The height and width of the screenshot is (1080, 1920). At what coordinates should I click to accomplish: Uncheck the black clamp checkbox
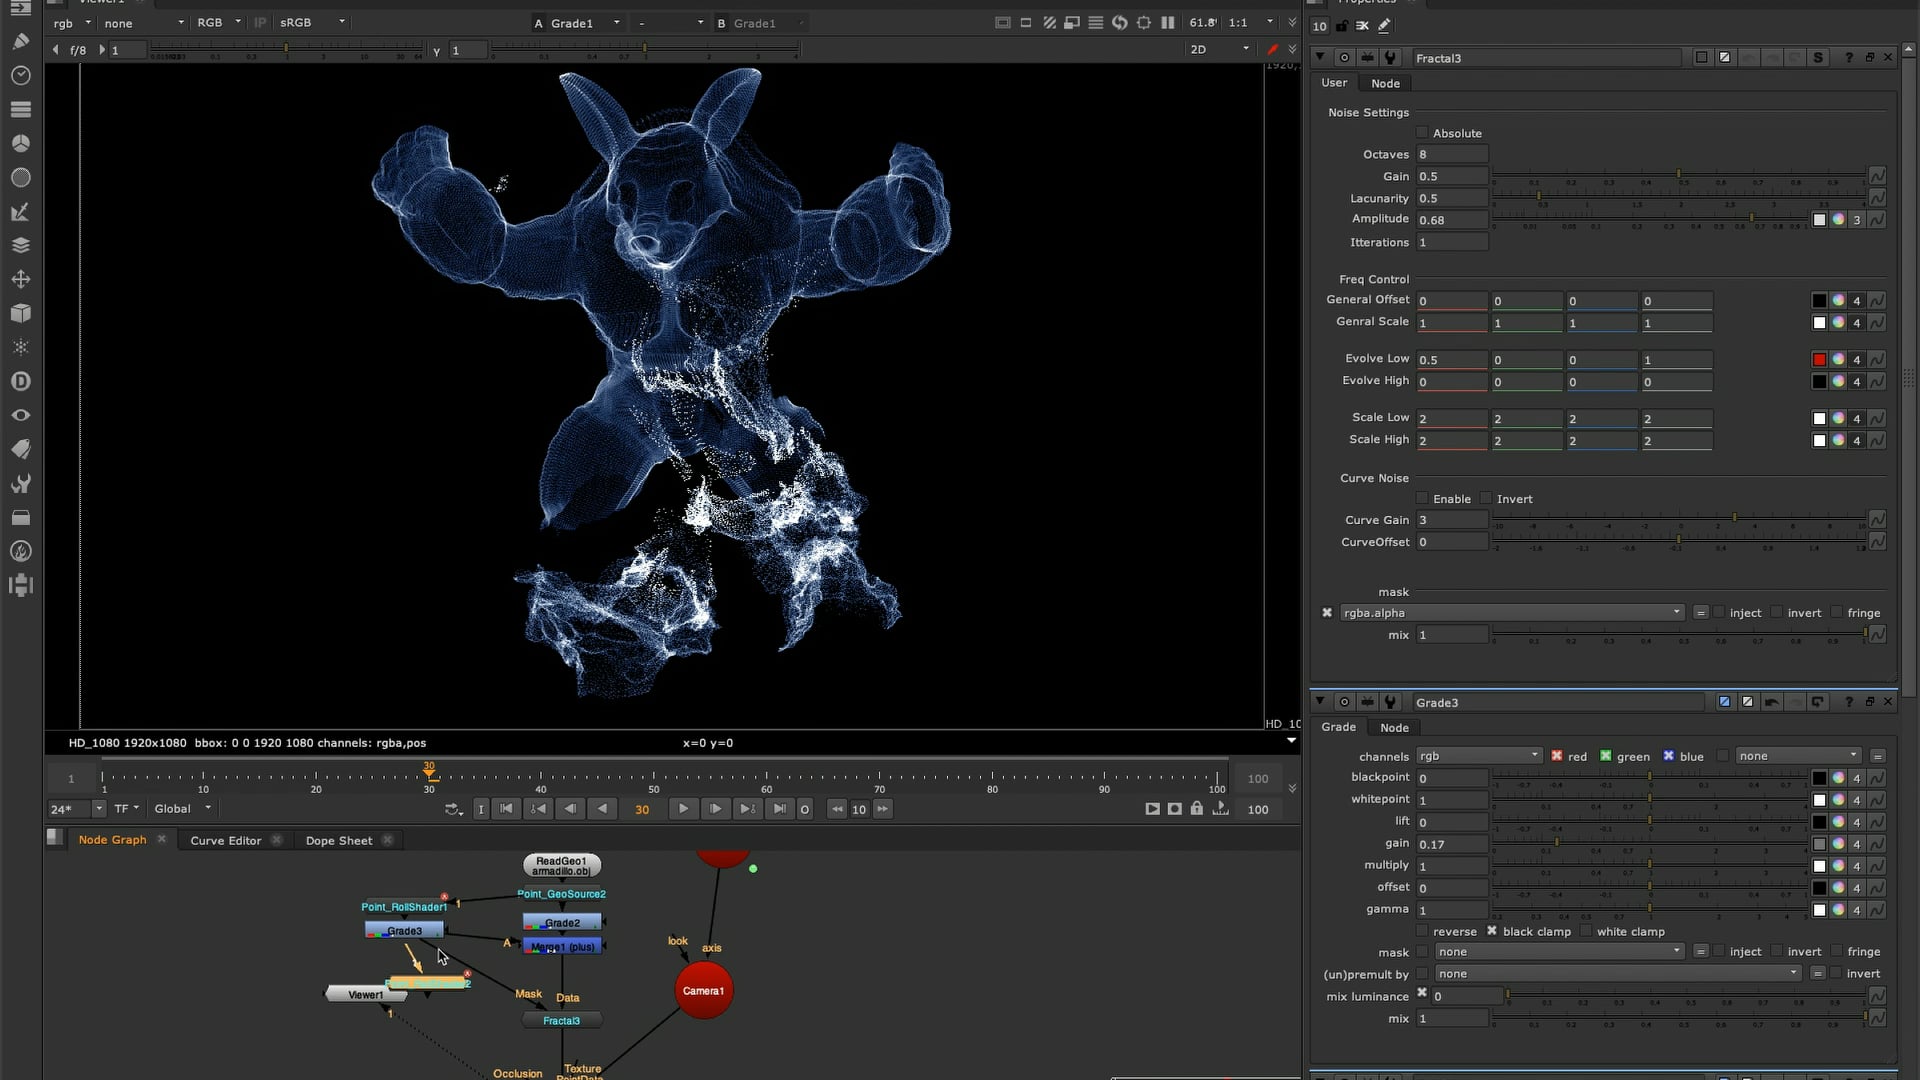[x=1492, y=931]
